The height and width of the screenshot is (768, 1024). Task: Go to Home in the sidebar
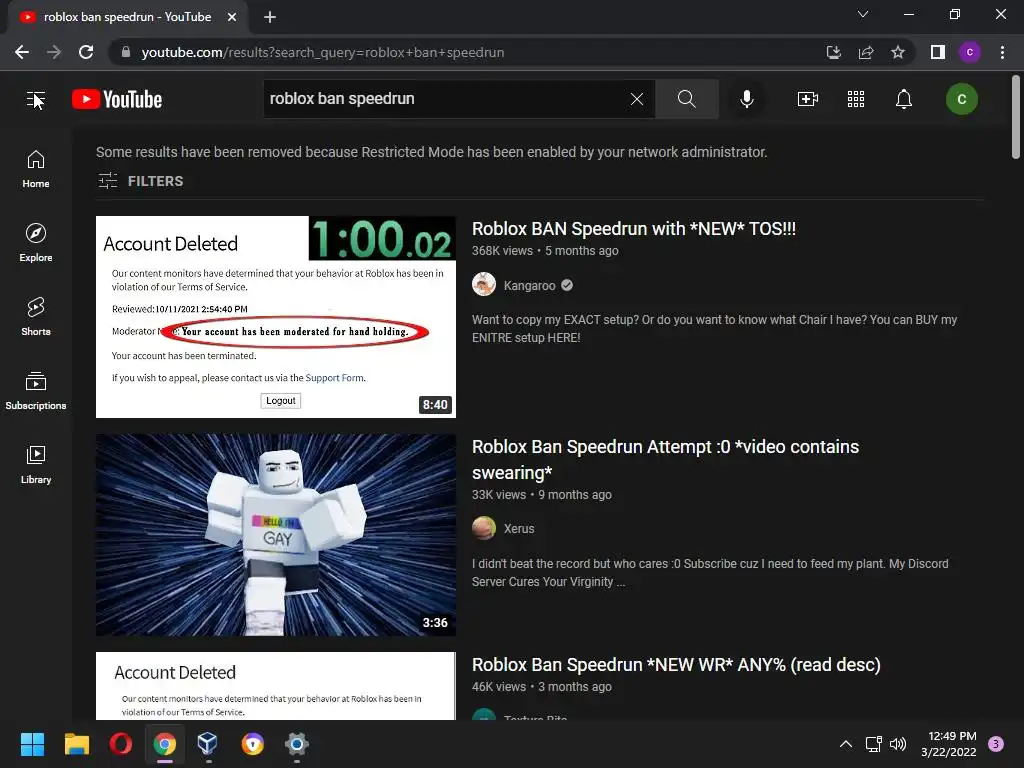(x=36, y=169)
